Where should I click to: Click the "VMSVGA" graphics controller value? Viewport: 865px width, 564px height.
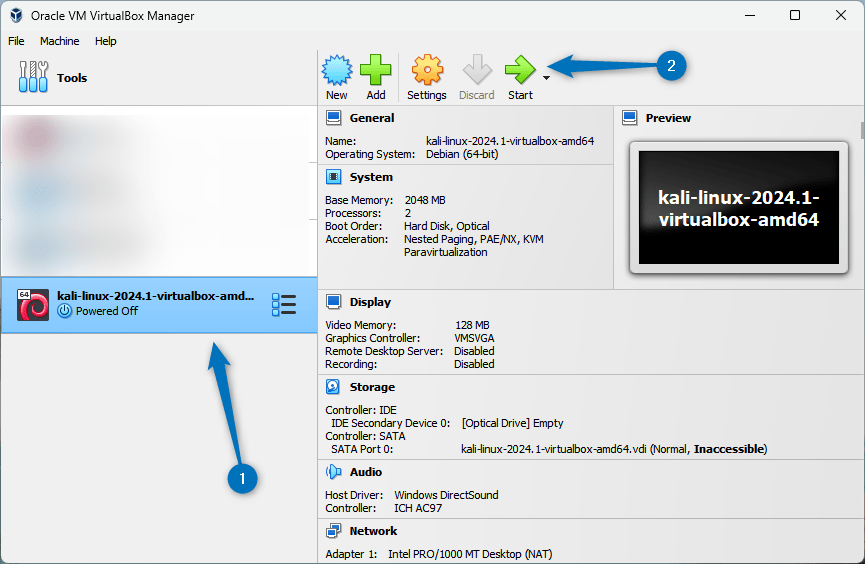(474, 338)
